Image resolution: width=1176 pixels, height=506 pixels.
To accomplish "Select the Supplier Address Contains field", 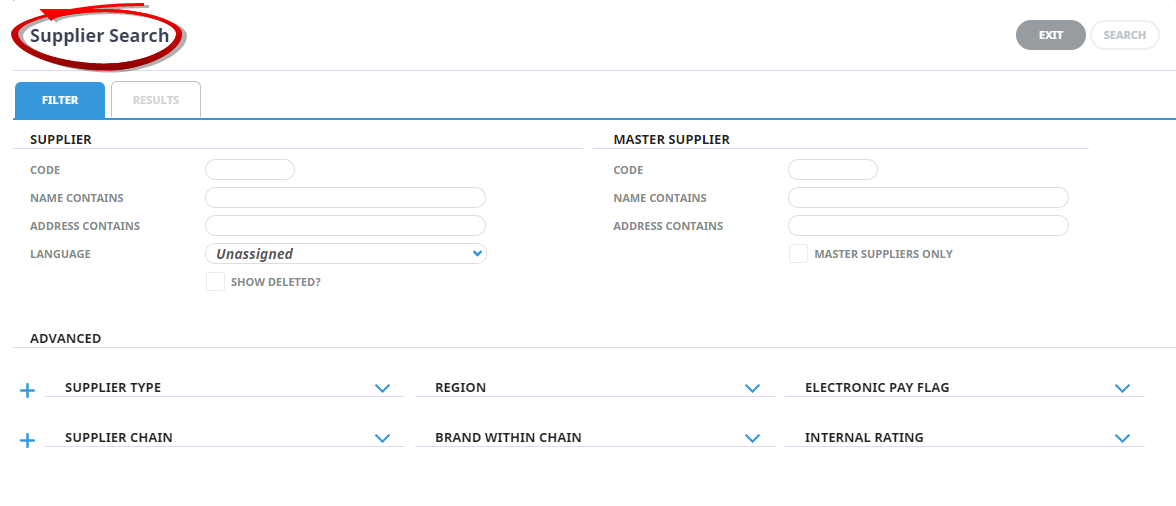I will [x=345, y=226].
